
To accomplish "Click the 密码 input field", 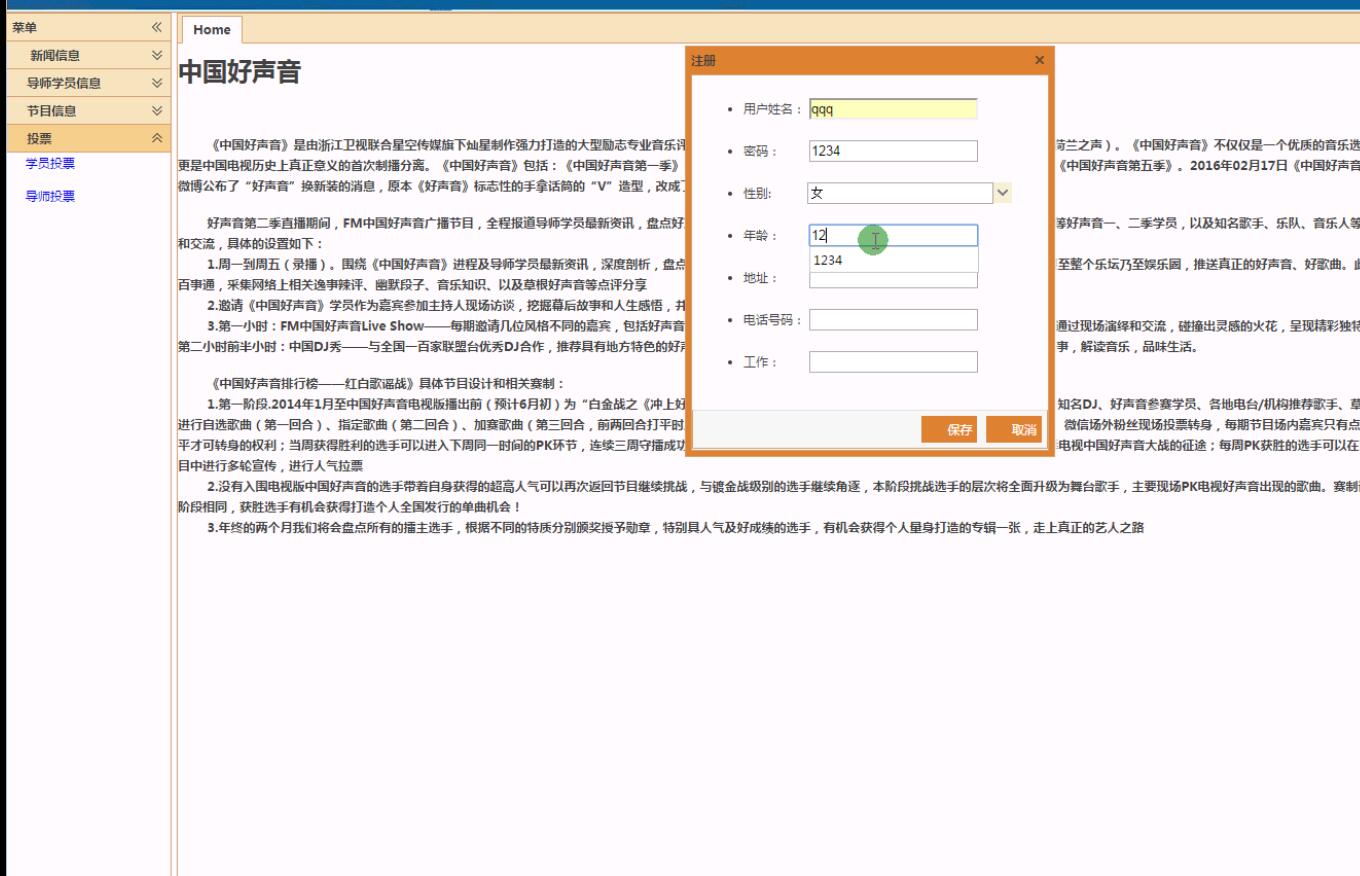I will click(893, 151).
